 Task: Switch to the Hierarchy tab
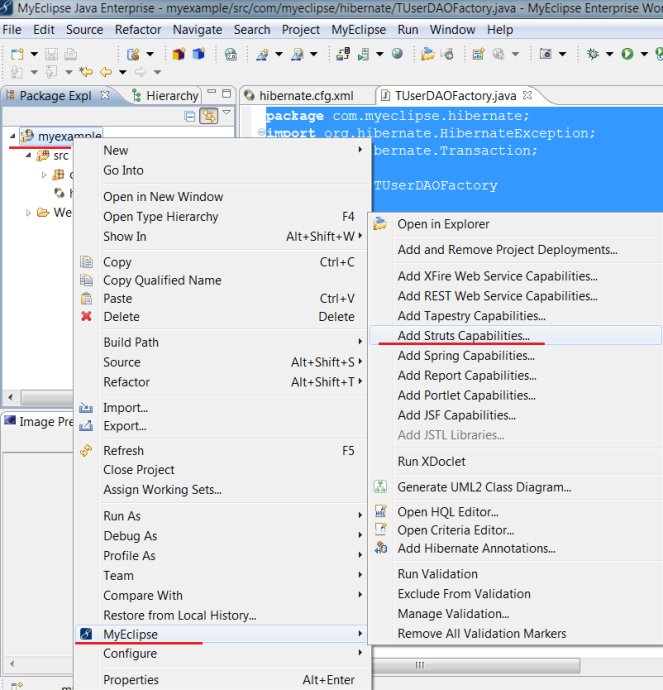tap(165, 95)
